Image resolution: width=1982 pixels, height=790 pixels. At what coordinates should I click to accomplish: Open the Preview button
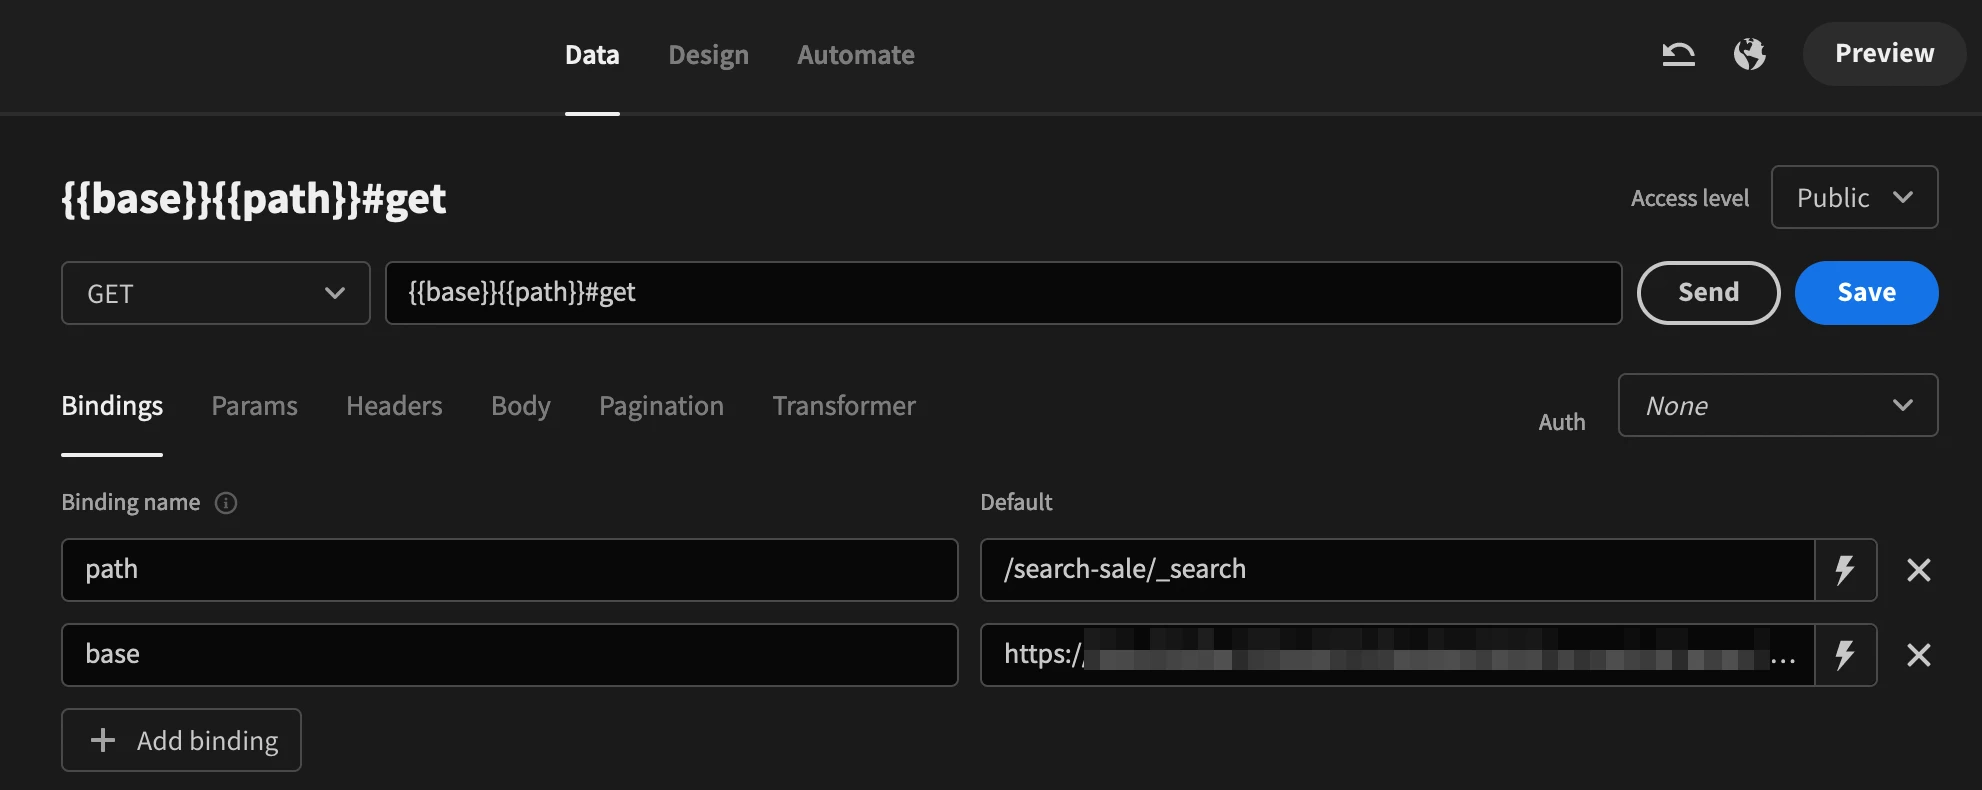point(1884,54)
